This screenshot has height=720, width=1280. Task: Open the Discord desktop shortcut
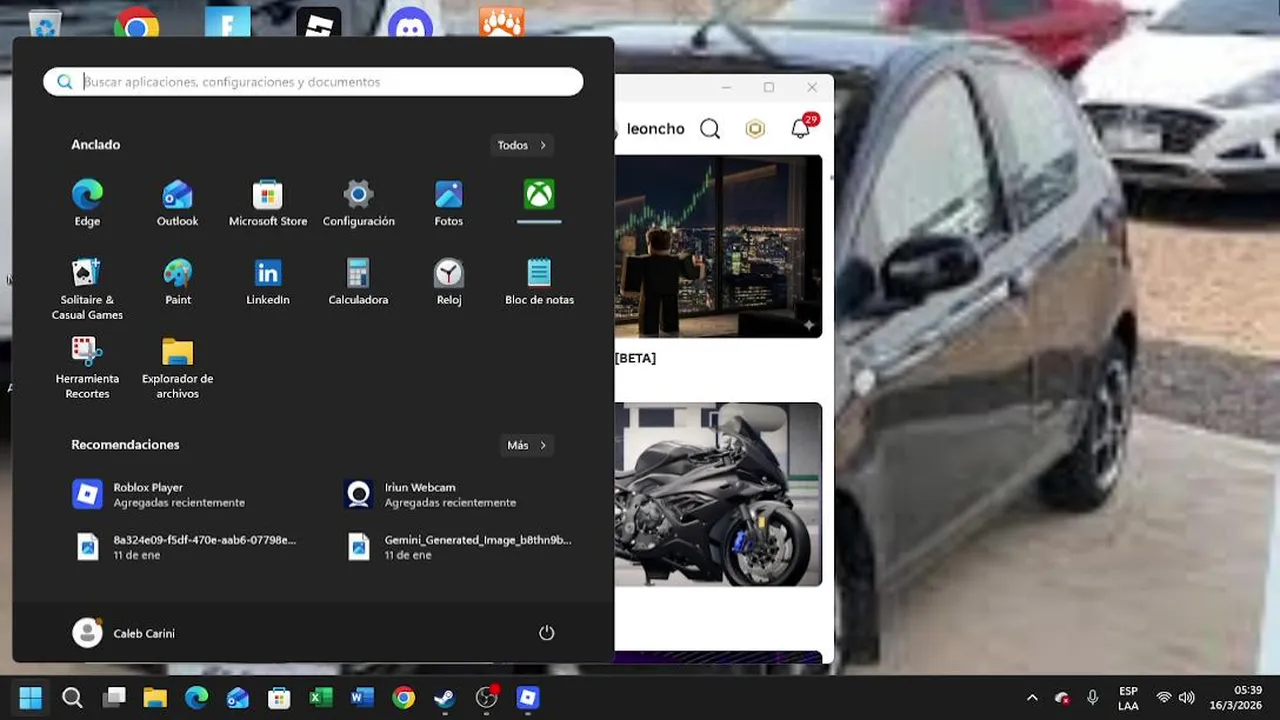[x=411, y=22]
